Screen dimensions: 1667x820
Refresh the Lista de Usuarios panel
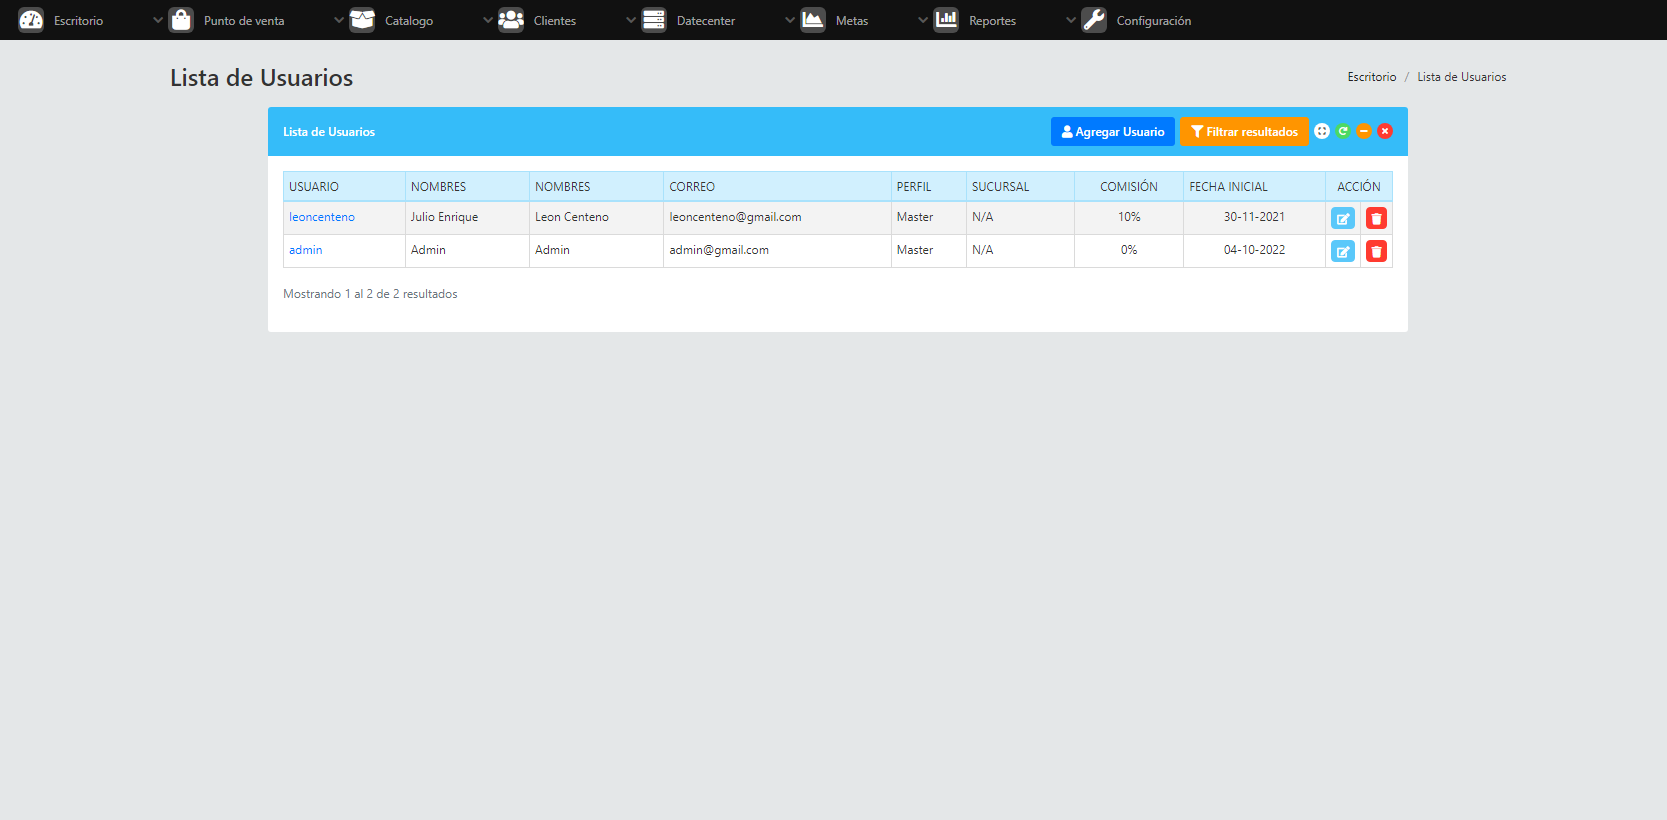click(x=1343, y=131)
